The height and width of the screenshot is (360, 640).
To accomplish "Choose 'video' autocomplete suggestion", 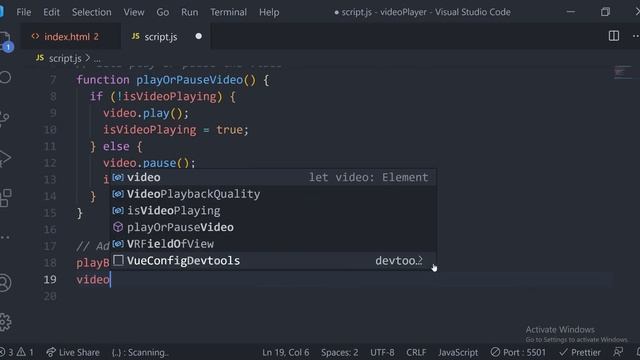I will coord(273,177).
